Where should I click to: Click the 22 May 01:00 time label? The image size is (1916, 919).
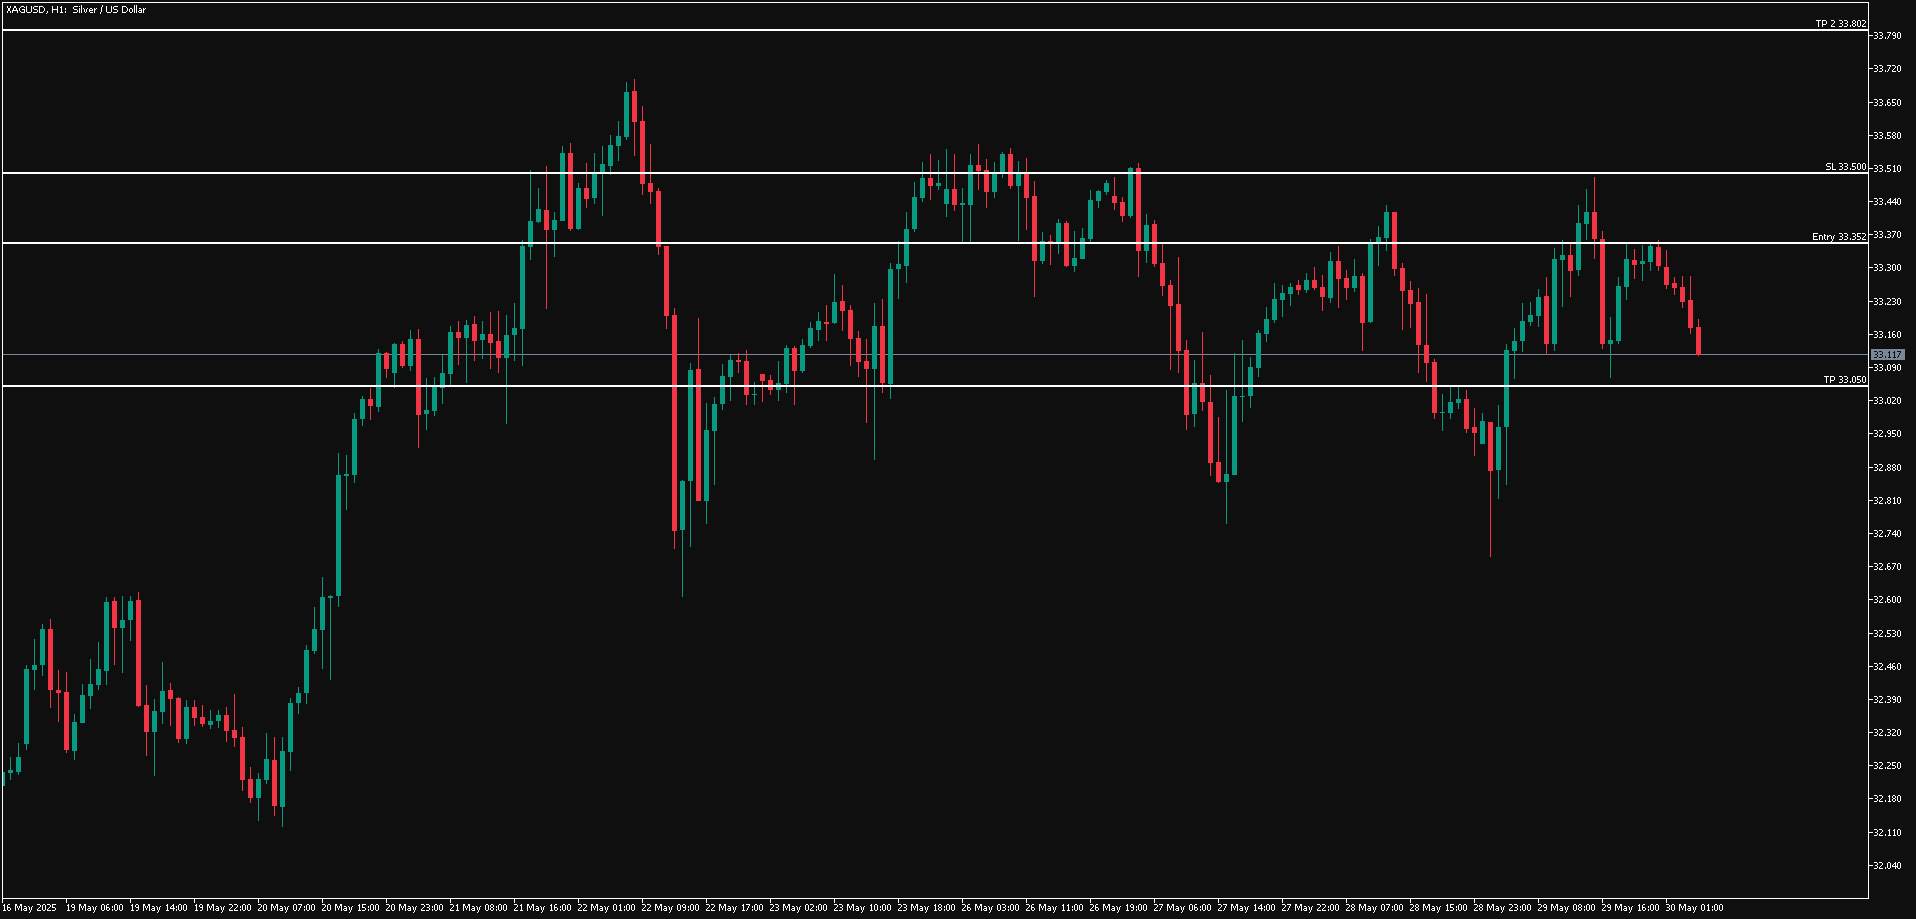605,908
